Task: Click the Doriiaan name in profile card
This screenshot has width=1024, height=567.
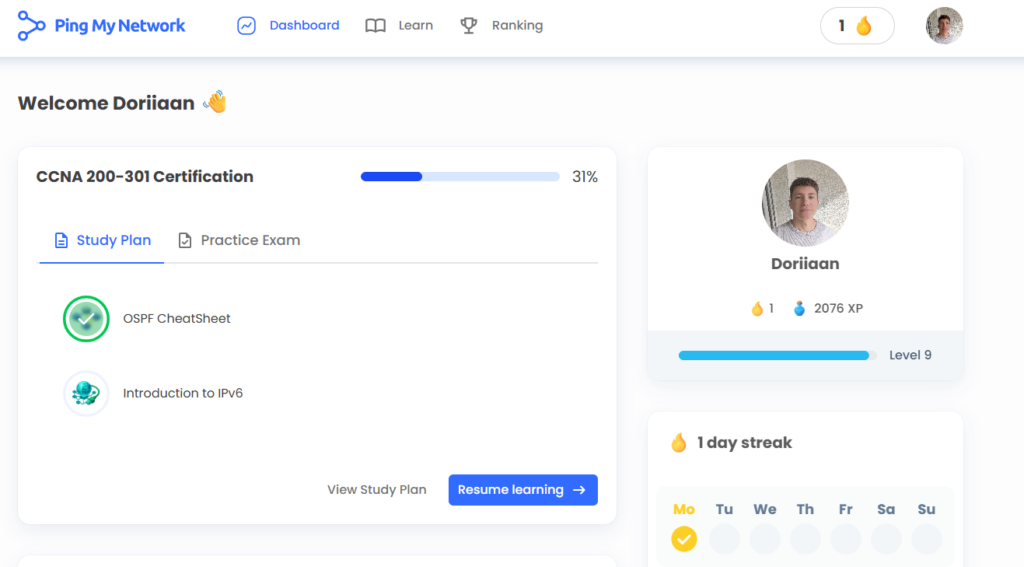Action: pos(805,264)
